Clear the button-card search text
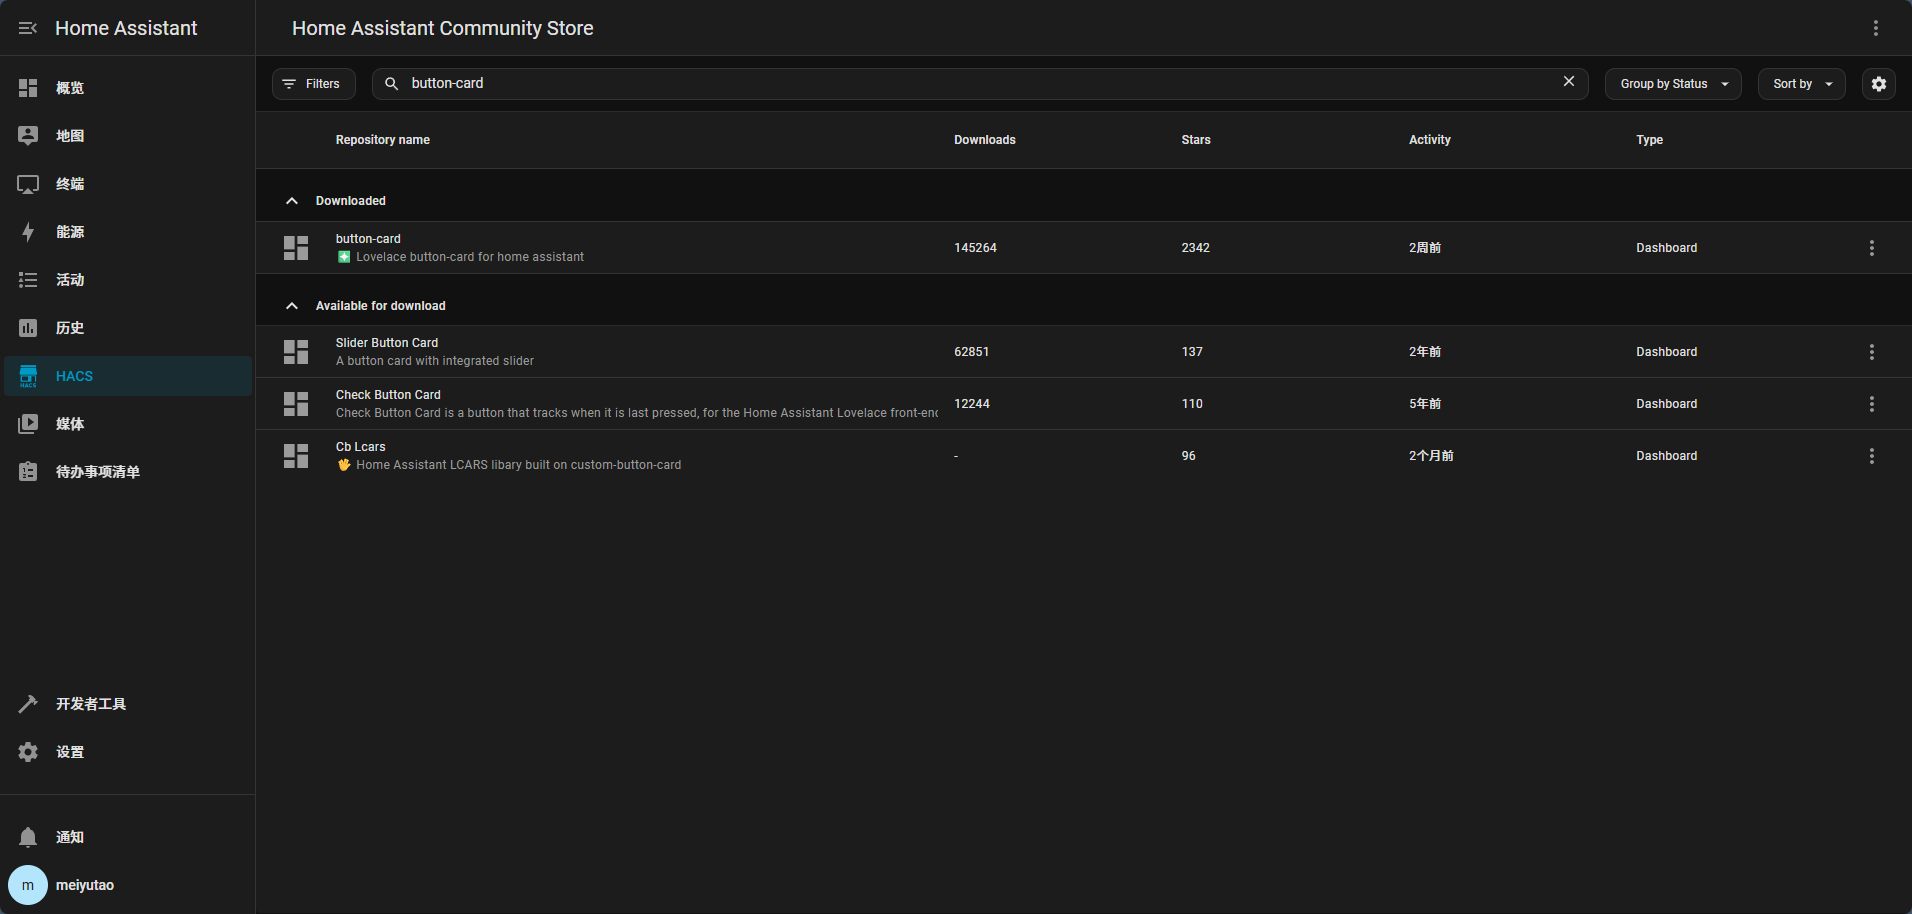Image resolution: width=1912 pixels, height=914 pixels. pyautogui.click(x=1568, y=82)
